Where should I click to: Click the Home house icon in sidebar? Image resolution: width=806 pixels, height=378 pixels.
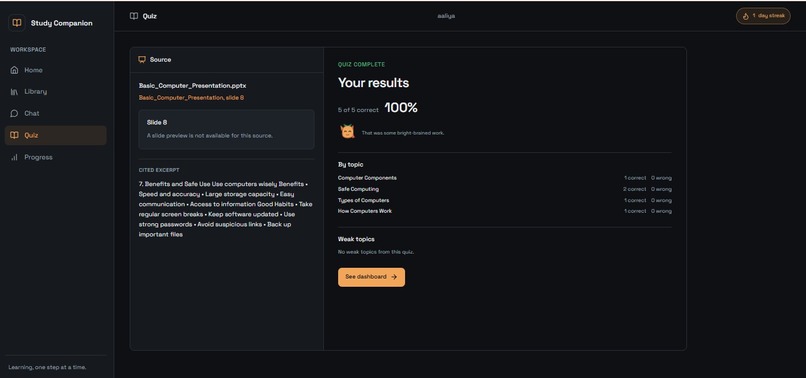coord(14,70)
